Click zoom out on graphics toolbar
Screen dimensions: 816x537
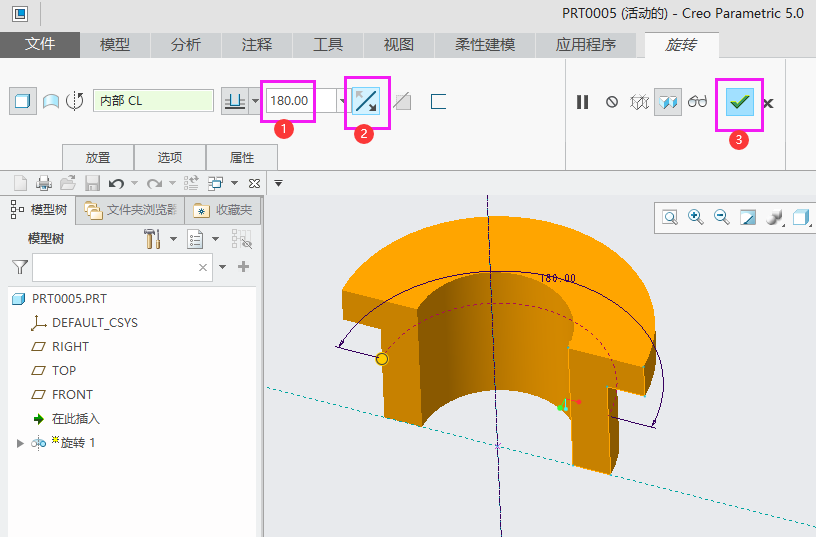[721, 217]
